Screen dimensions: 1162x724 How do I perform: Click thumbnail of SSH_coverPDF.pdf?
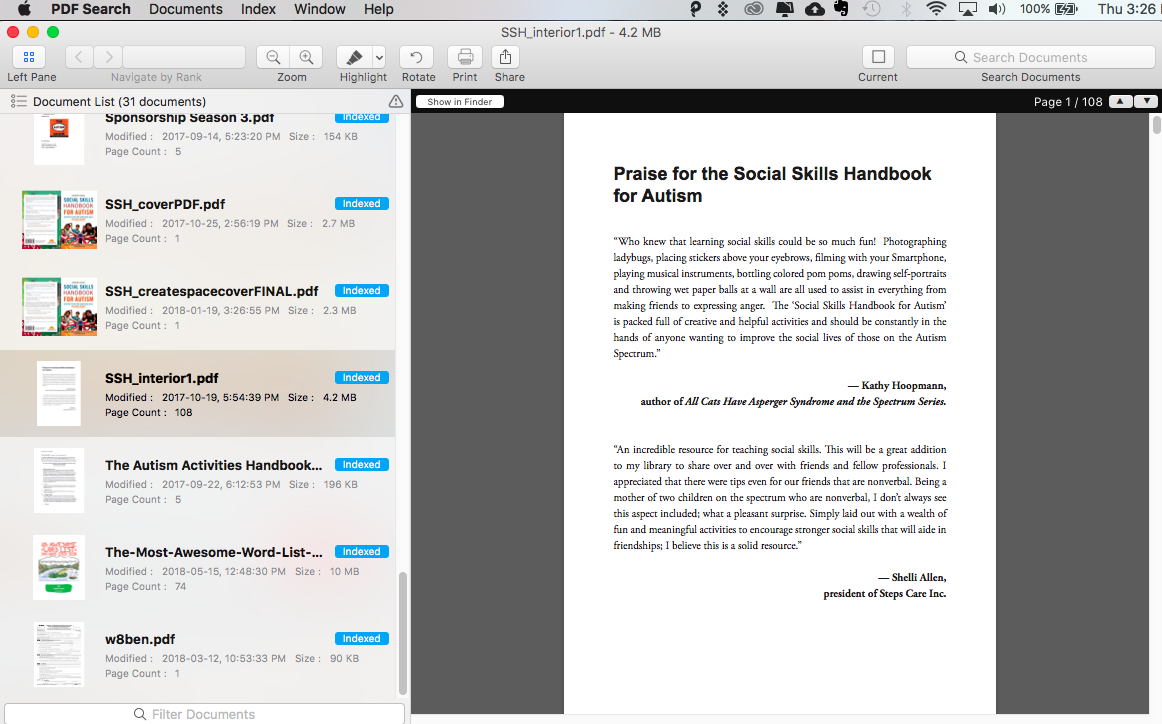pyautogui.click(x=59, y=220)
